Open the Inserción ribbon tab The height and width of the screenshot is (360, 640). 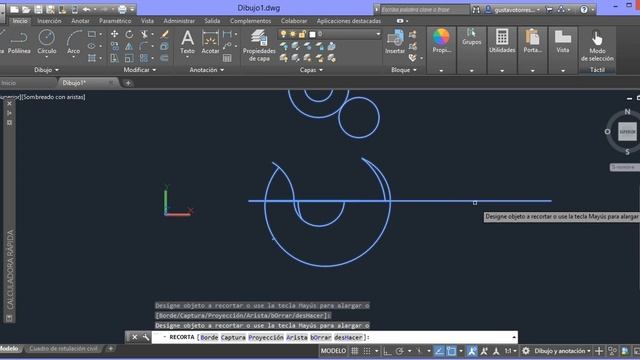tap(49, 21)
